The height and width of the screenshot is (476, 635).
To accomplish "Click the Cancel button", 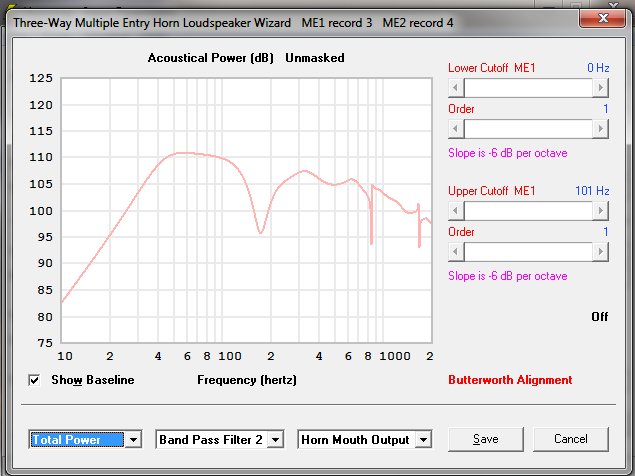I will click(571, 439).
